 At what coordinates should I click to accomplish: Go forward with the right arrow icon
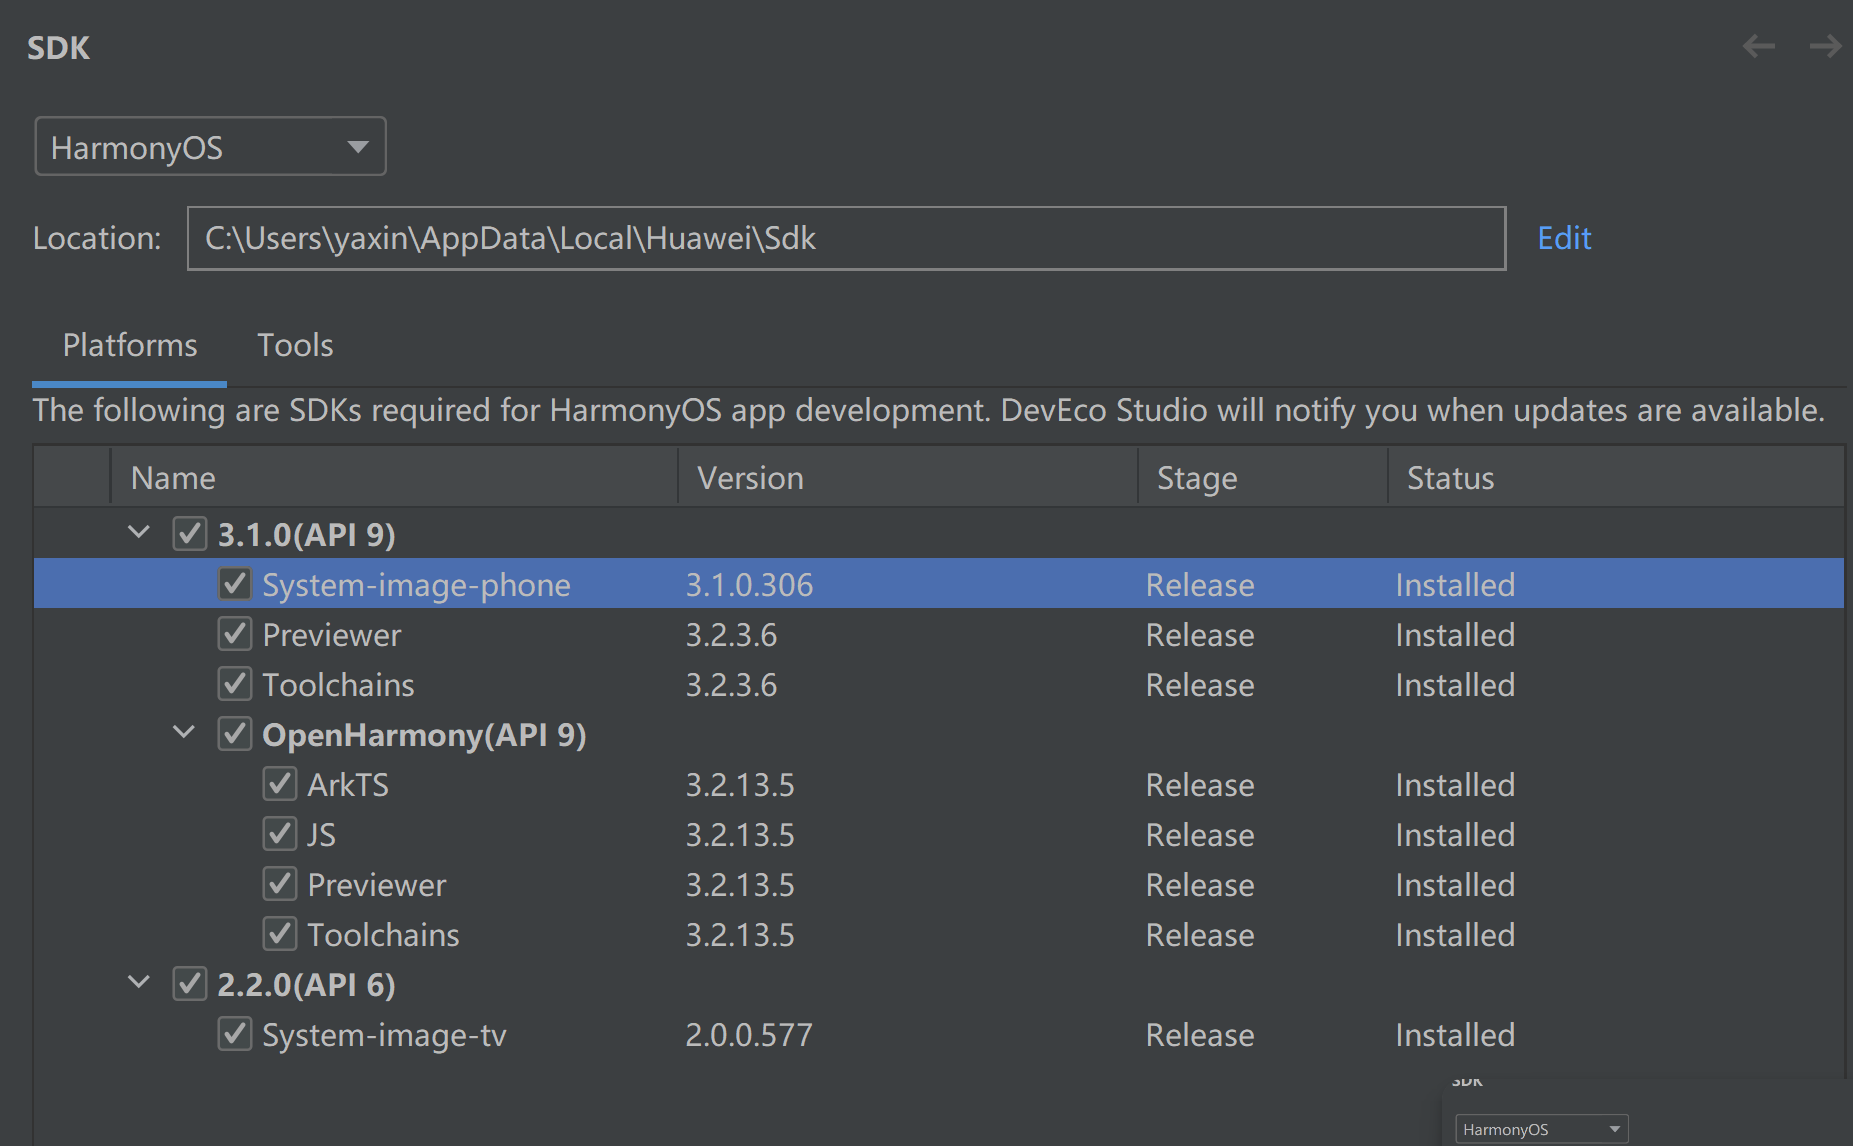tap(1825, 46)
